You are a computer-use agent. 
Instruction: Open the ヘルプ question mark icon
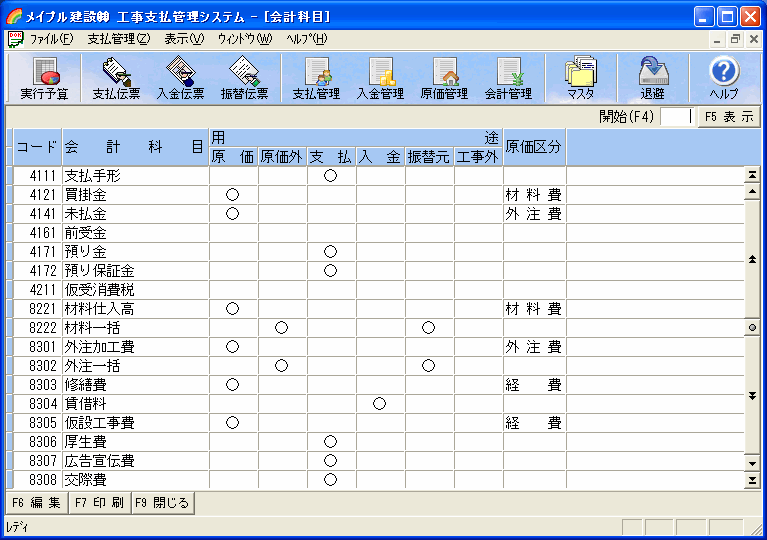(723, 78)
